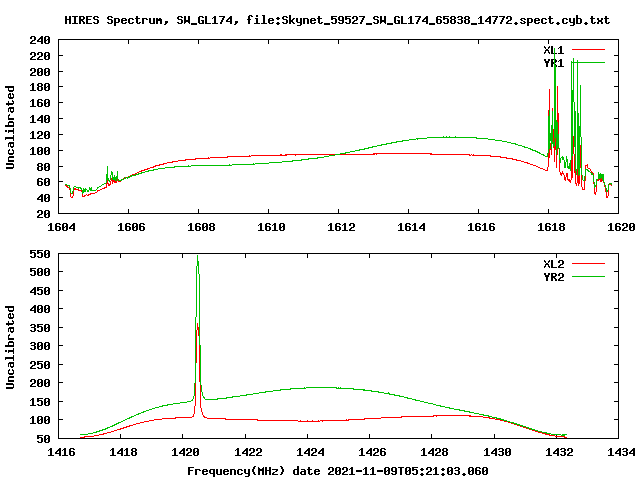Click the 1426 x-axis tick label
The width and height of the screenshot is (640, 480).
tap(372, 452)
